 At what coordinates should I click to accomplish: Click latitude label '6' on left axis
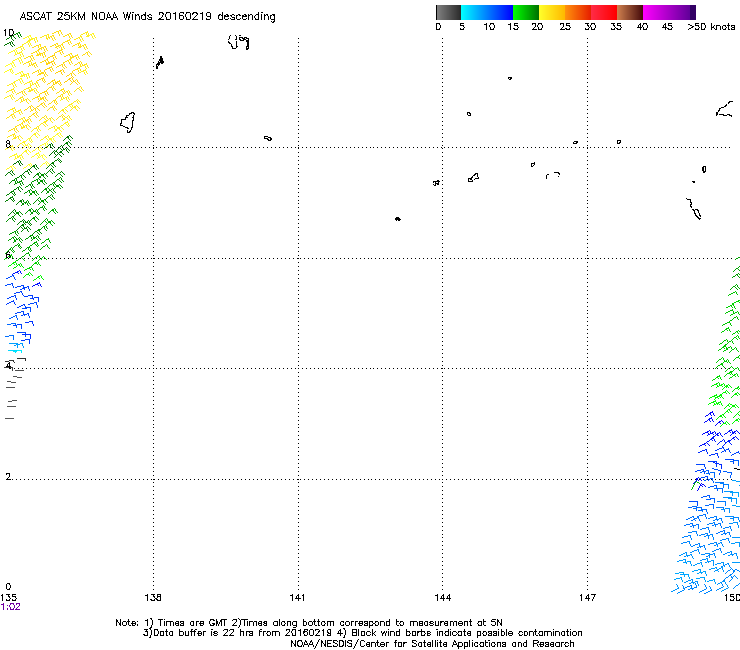[8, 255]
